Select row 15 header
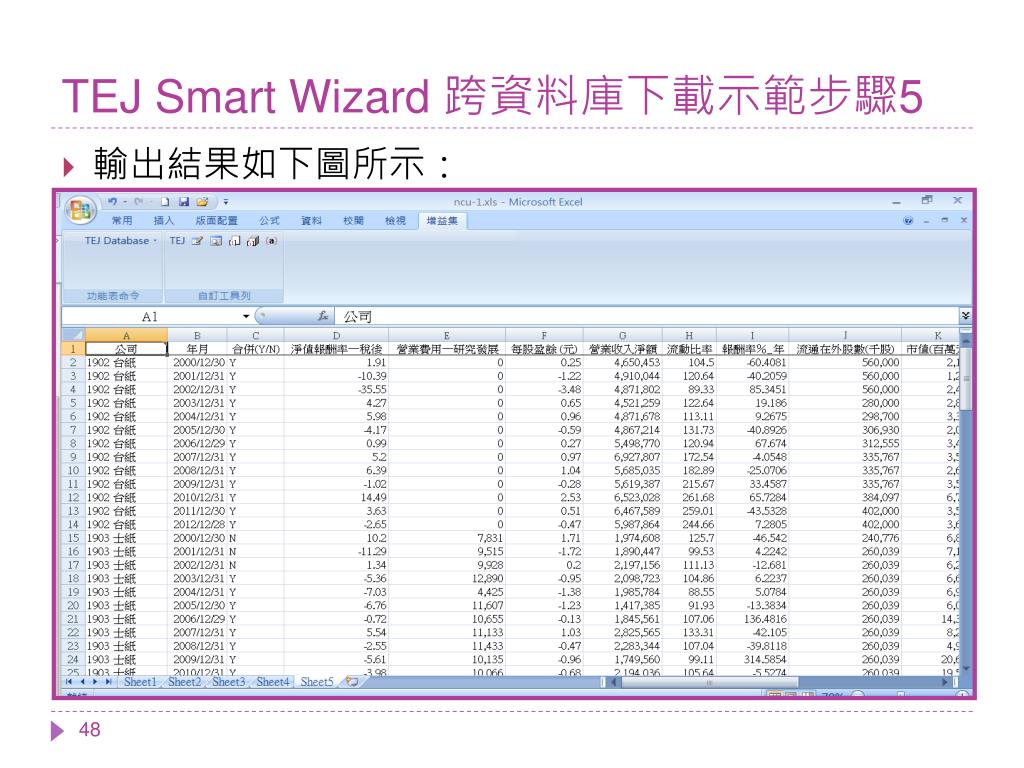This screenshot has width=1024, height=768. point(73,538)
